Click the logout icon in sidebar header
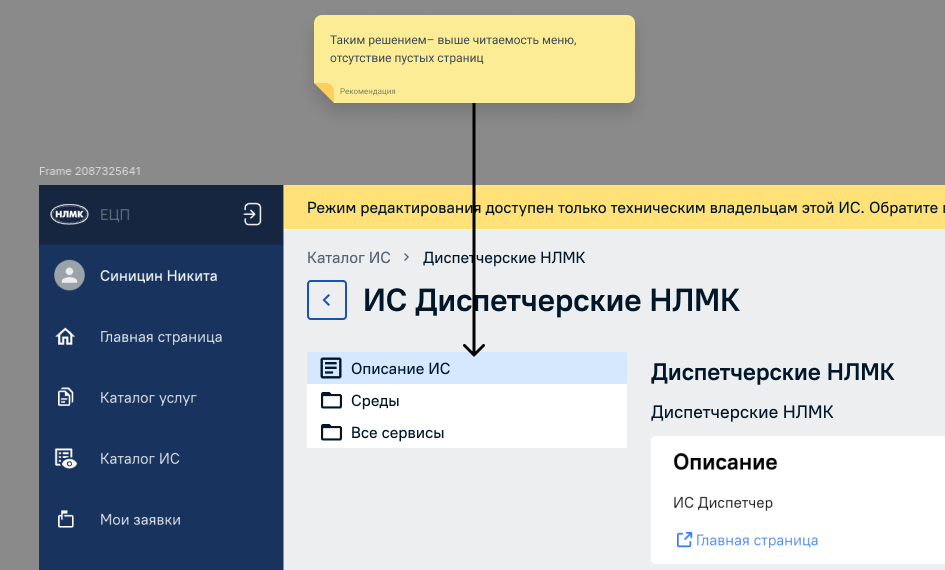 point(252,214)
